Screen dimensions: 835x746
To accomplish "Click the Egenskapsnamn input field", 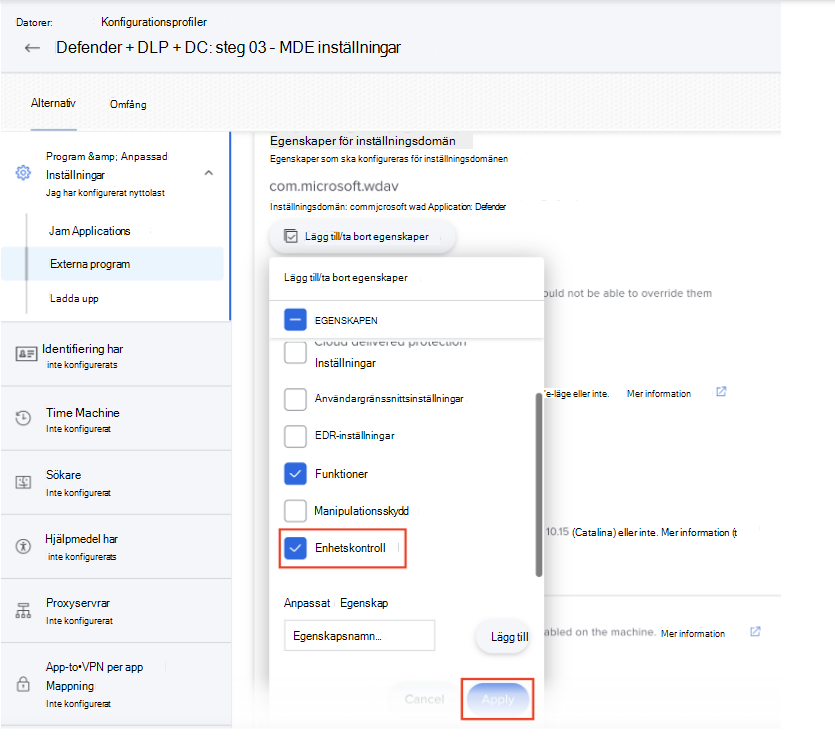I will 359,635.
